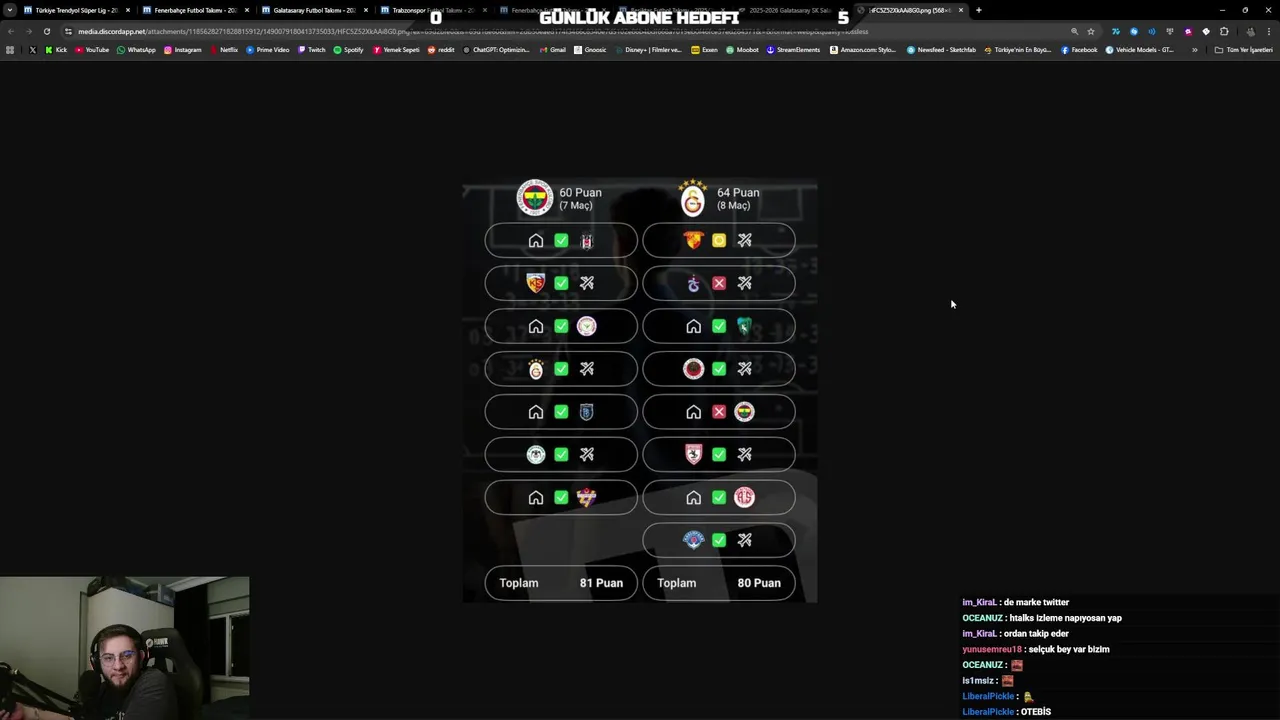
Task: Open the Tüm Yer İşaretleri folder
Action: [1243, 50]
